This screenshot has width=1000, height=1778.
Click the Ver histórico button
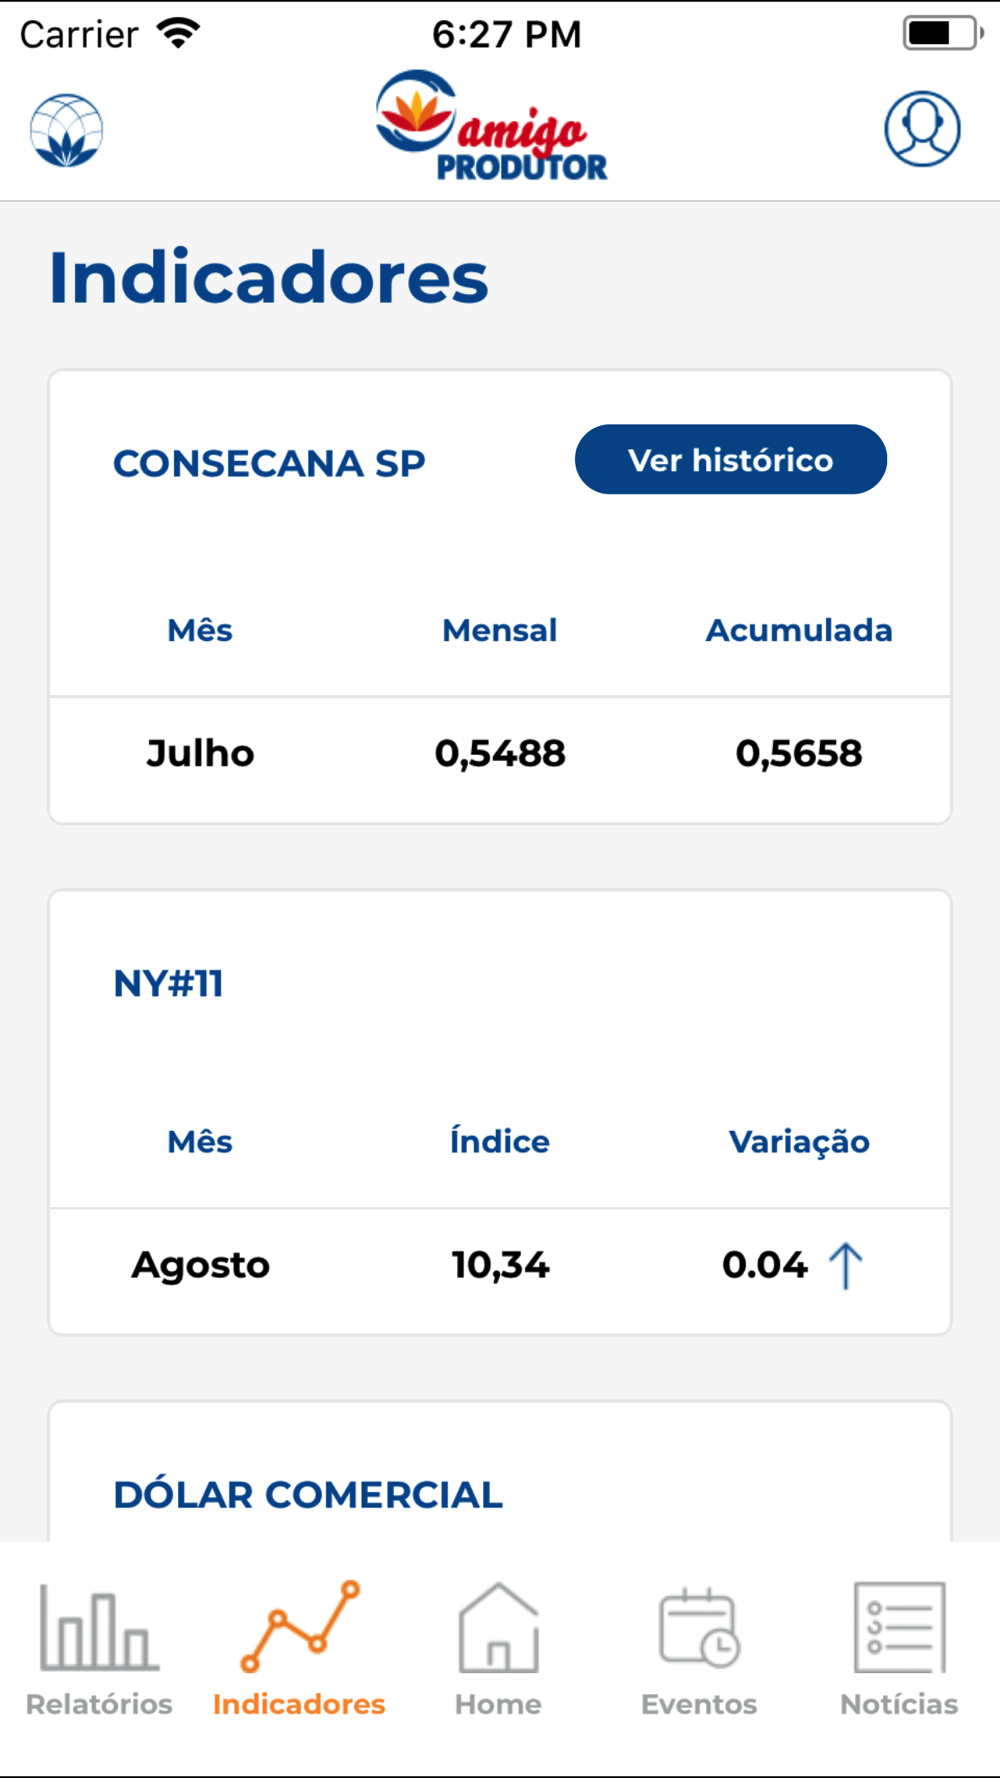tap(731, 459)
